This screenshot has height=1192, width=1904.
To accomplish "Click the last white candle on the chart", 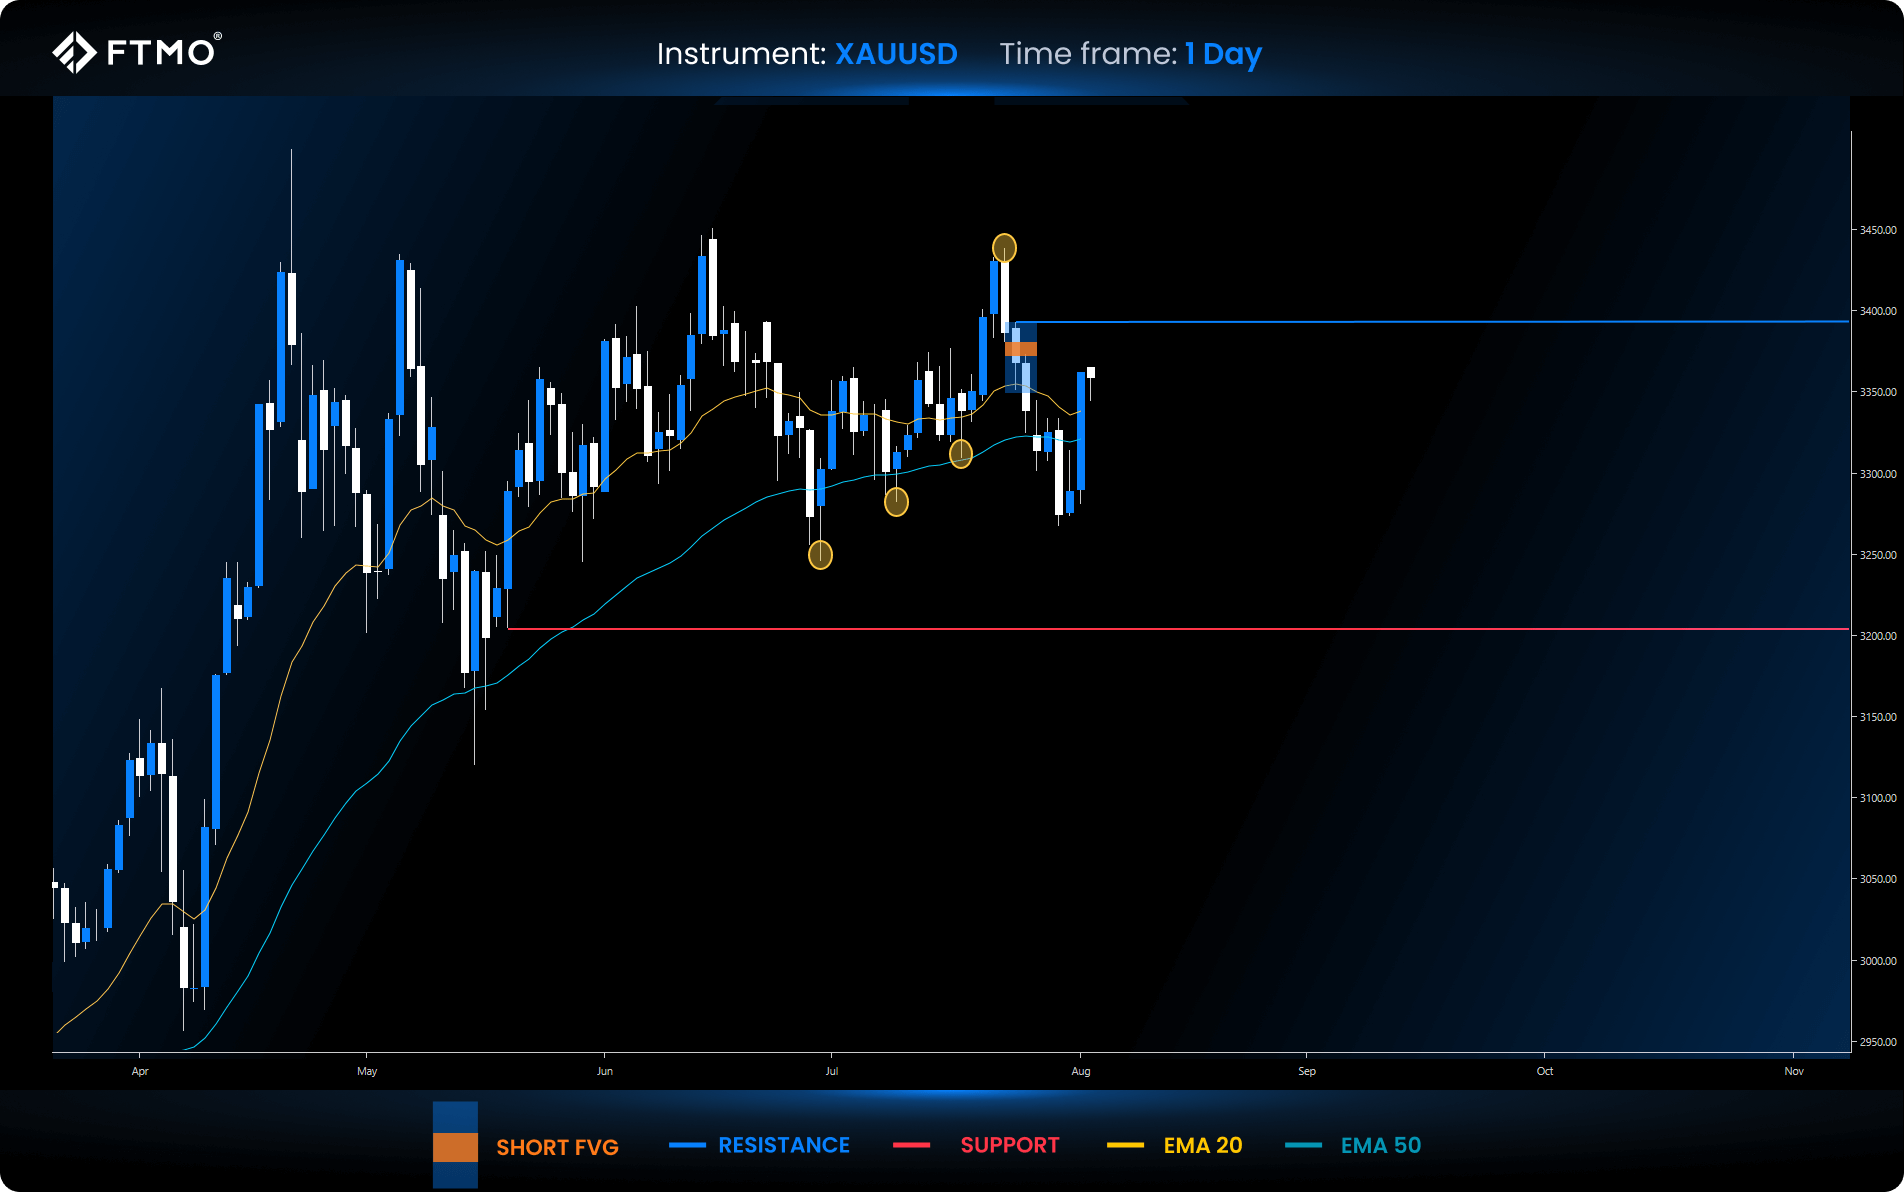I will [1091, 373].
